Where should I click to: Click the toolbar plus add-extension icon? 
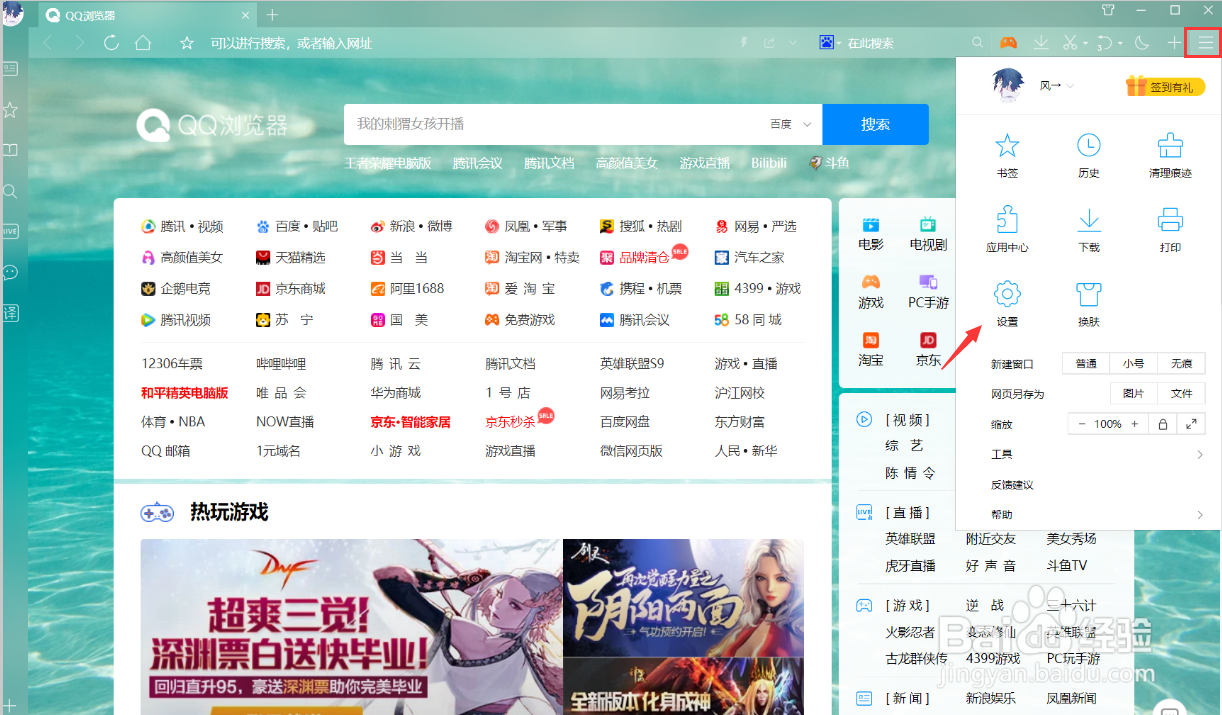[x=1174, y=43]
